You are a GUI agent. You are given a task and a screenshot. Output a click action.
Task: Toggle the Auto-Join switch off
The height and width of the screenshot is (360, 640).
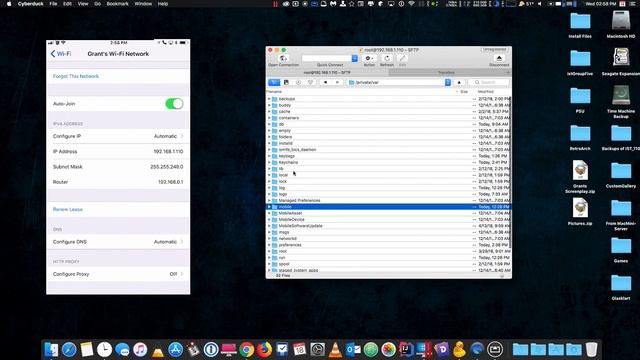[x=174, y=104]
